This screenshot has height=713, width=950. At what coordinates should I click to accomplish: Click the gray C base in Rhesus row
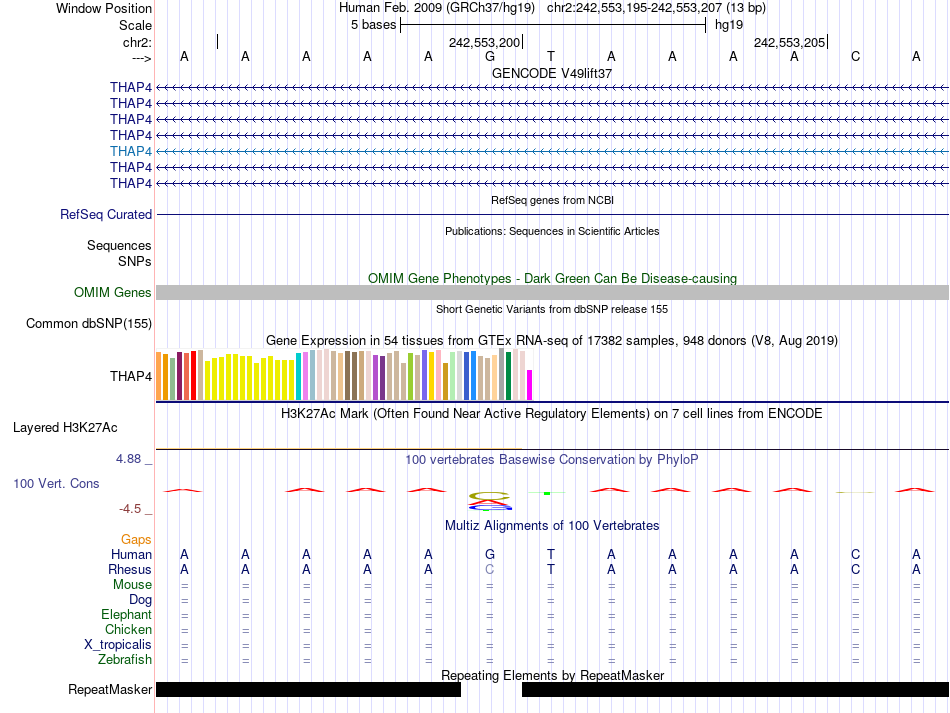[x=489, y=569]
